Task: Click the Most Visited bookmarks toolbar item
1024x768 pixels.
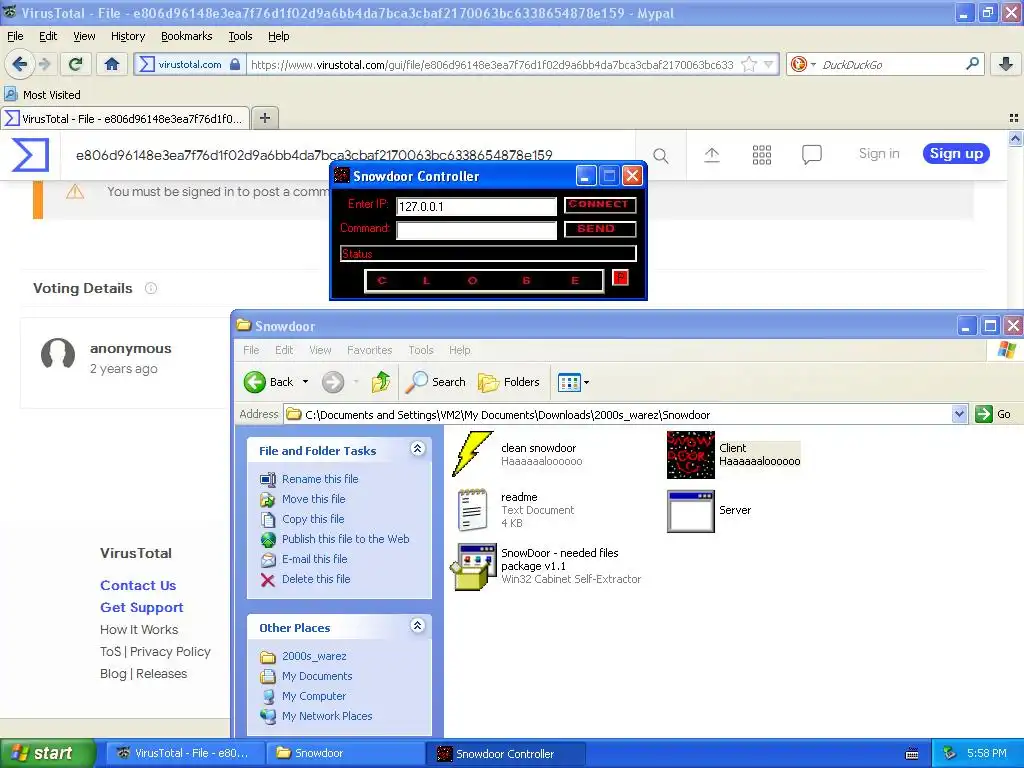Action: [x=43, y=95]
